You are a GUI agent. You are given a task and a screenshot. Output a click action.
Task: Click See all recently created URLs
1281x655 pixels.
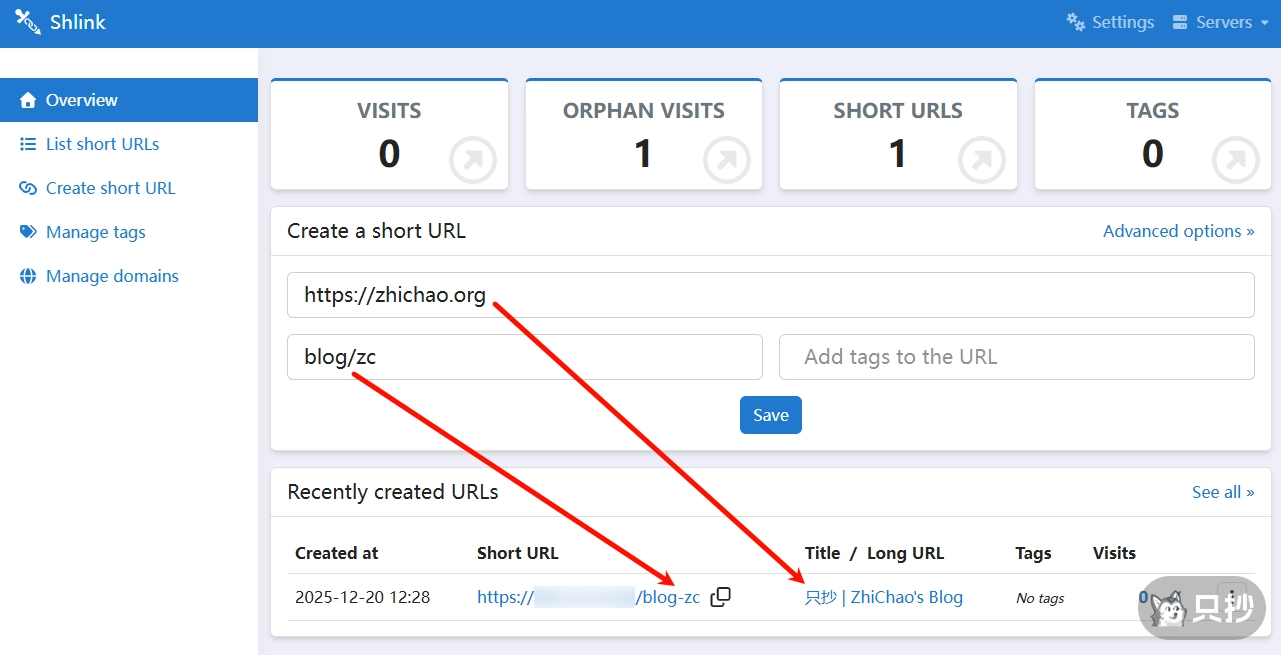click(x=1222, y=492)
